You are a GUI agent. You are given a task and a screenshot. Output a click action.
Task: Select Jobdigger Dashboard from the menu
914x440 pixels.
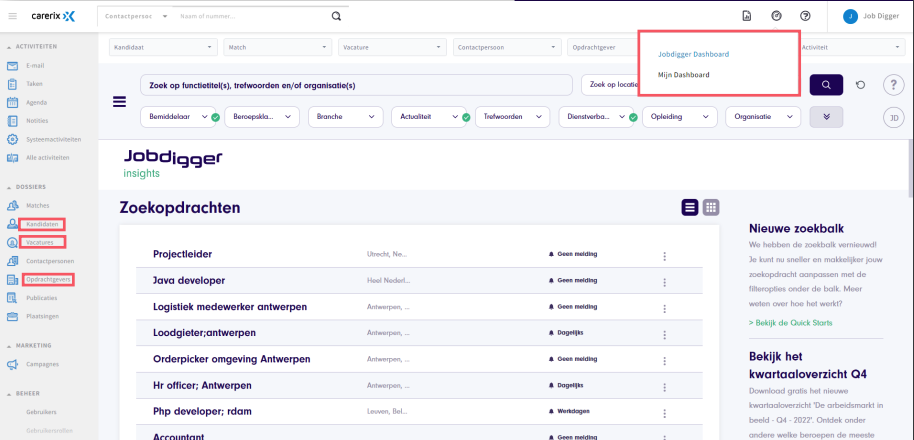click(693, 54)
